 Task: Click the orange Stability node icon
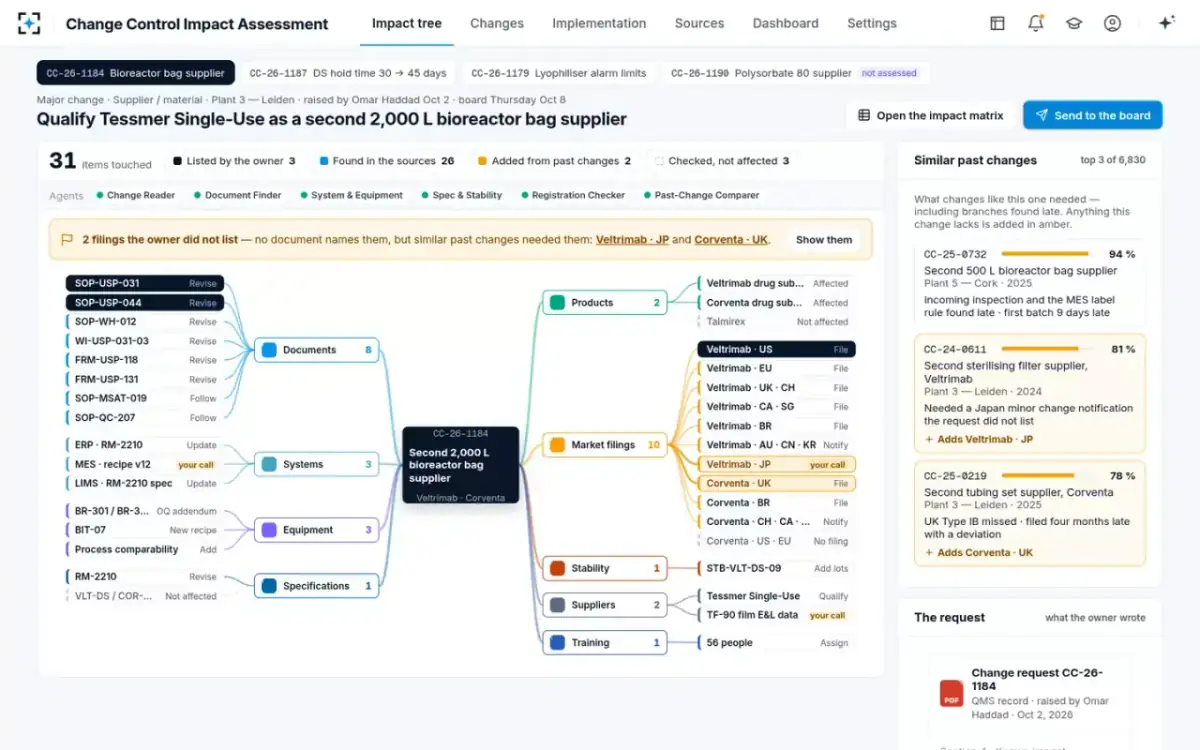coord(557,568)
